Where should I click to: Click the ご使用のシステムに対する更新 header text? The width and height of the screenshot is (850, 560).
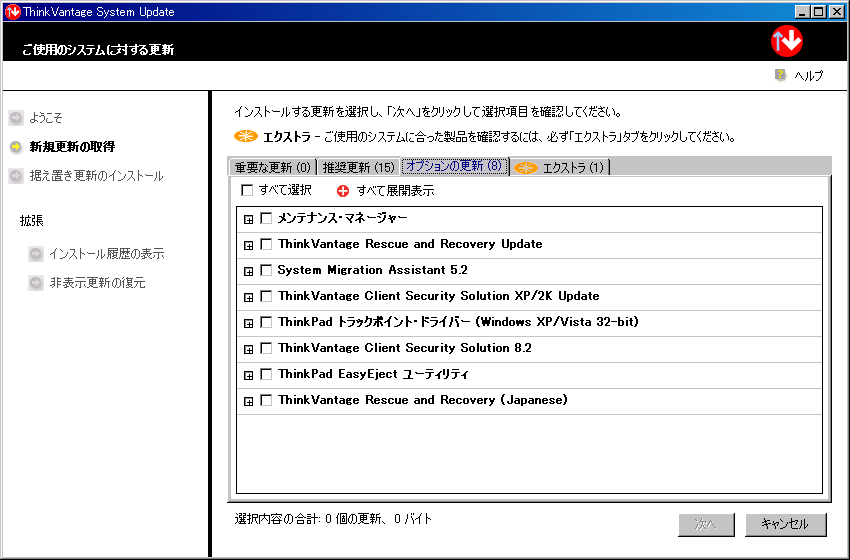tap(98, 50)
